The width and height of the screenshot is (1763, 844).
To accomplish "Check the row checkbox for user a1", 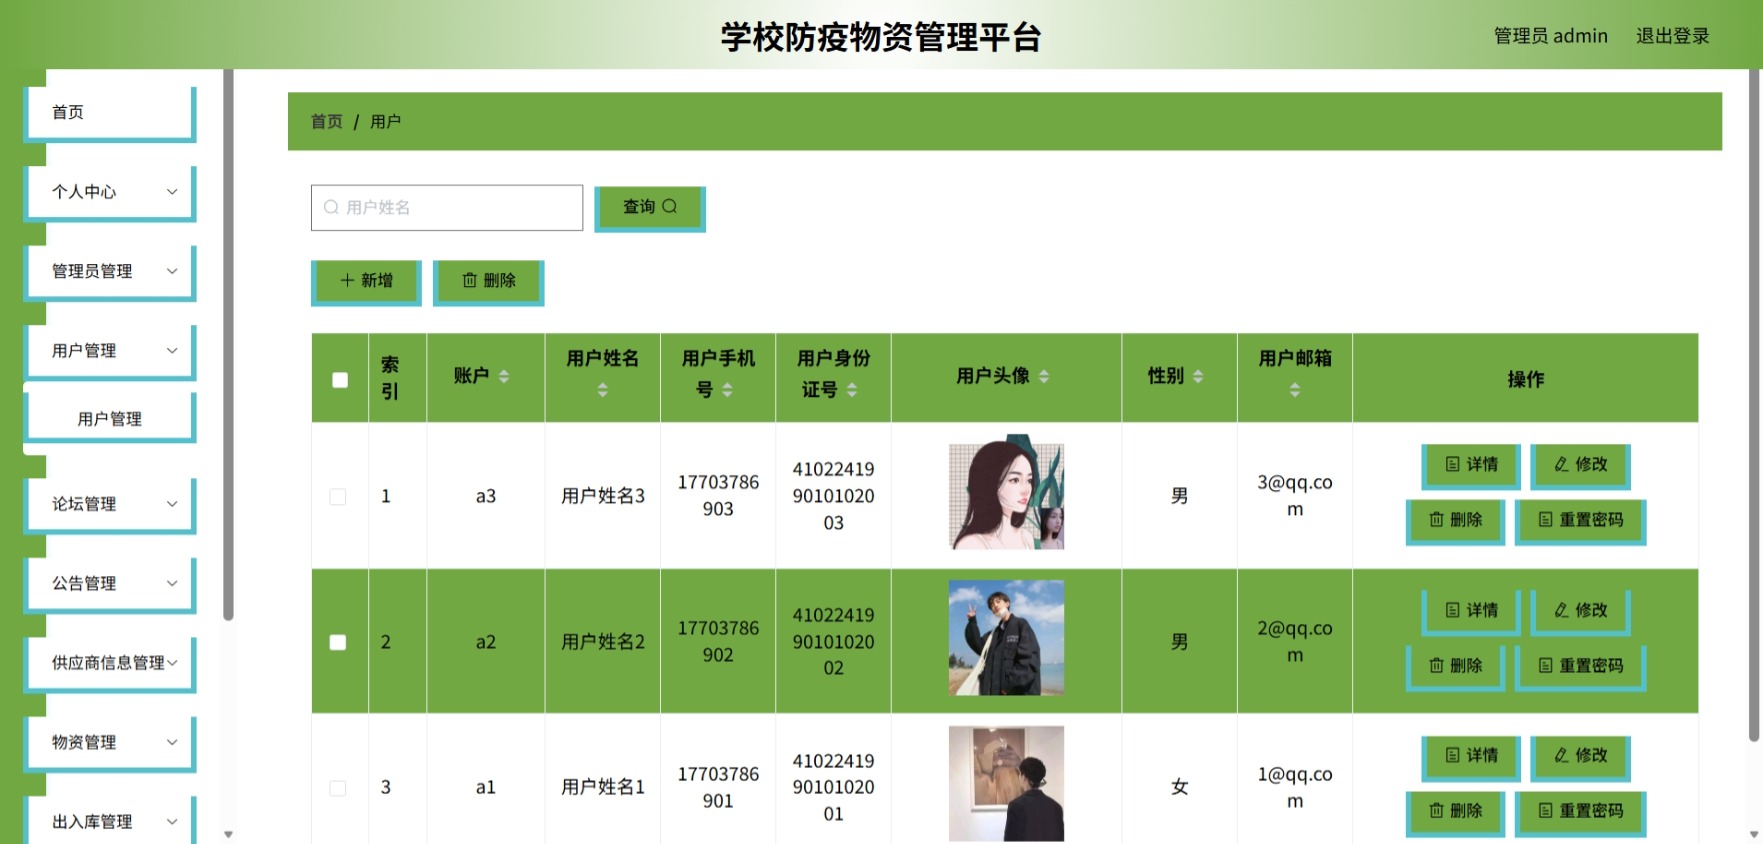I will [x=338, y=788].
